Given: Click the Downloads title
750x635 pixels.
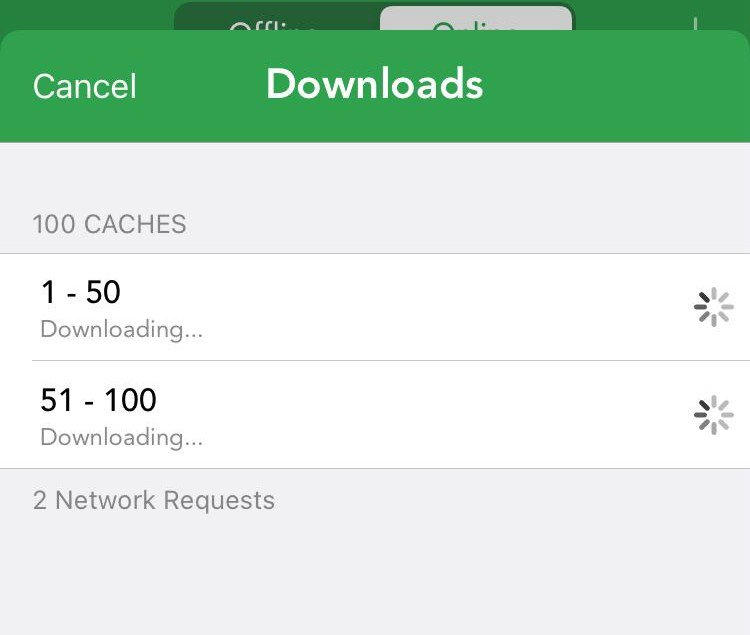Looking at the screenshot, I should (x=375, y=84).
